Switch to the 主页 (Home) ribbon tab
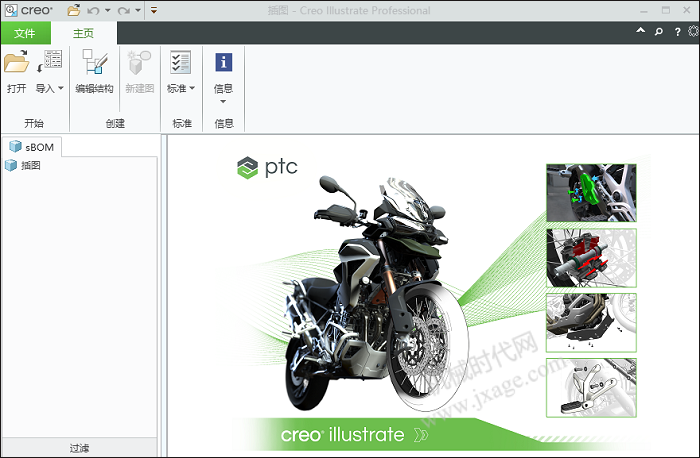Image resolution: width=700 pixels, height=458 pixels. (83, 33)
